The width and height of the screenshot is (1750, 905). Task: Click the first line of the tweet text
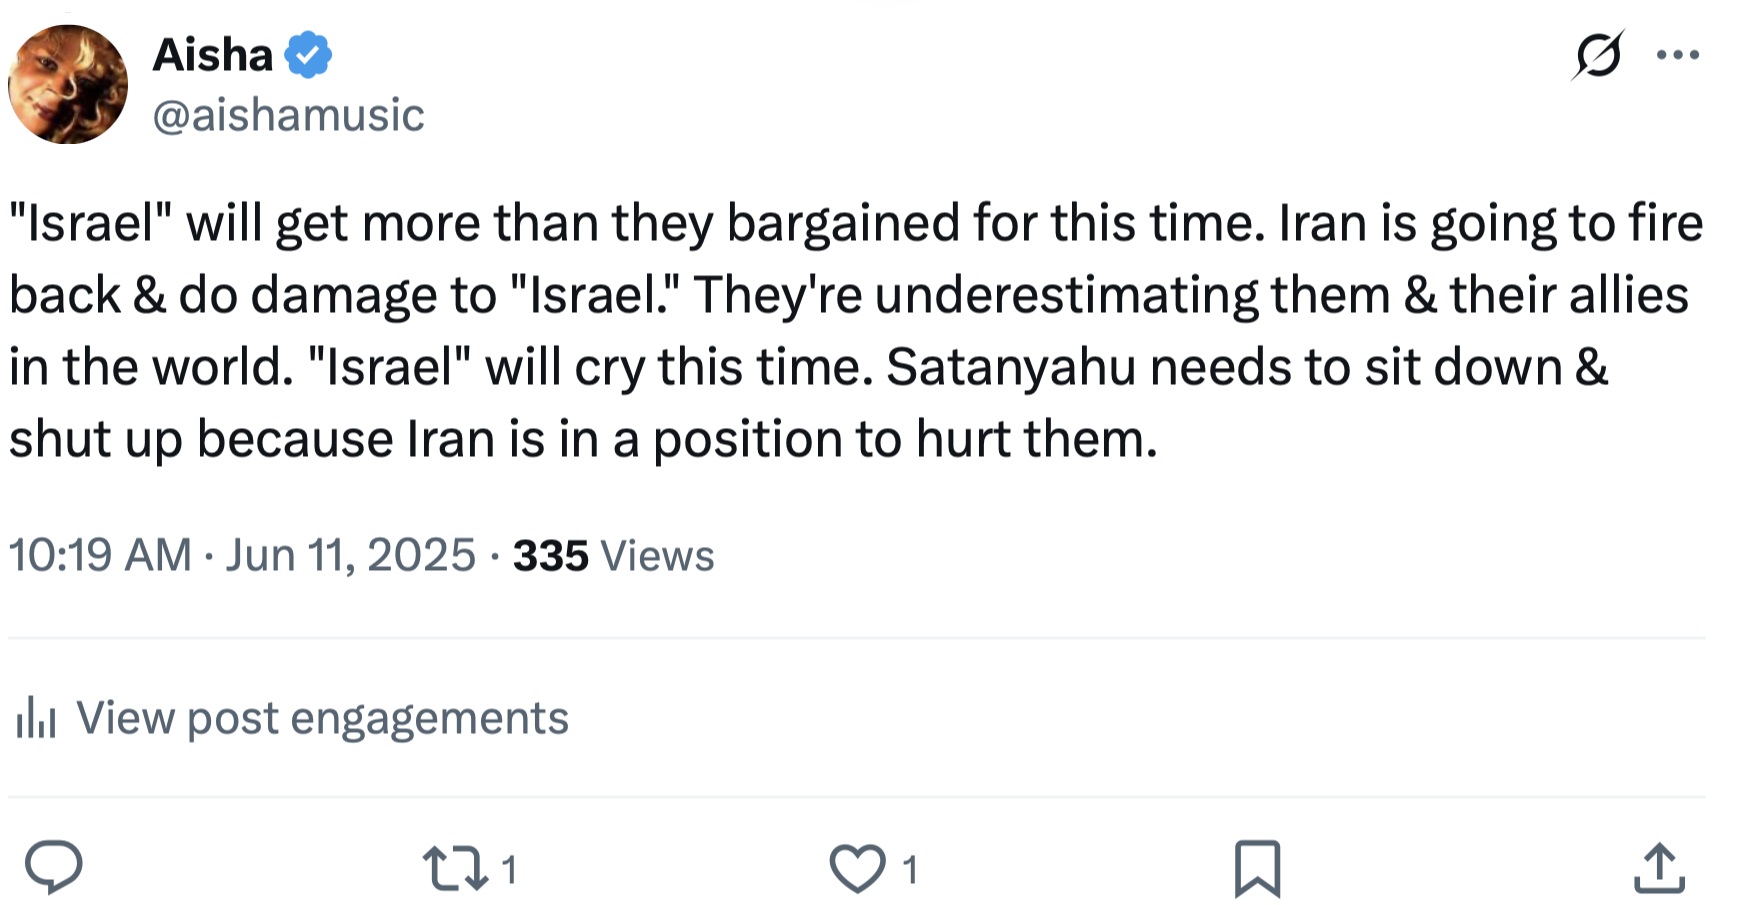coord(856,223)
